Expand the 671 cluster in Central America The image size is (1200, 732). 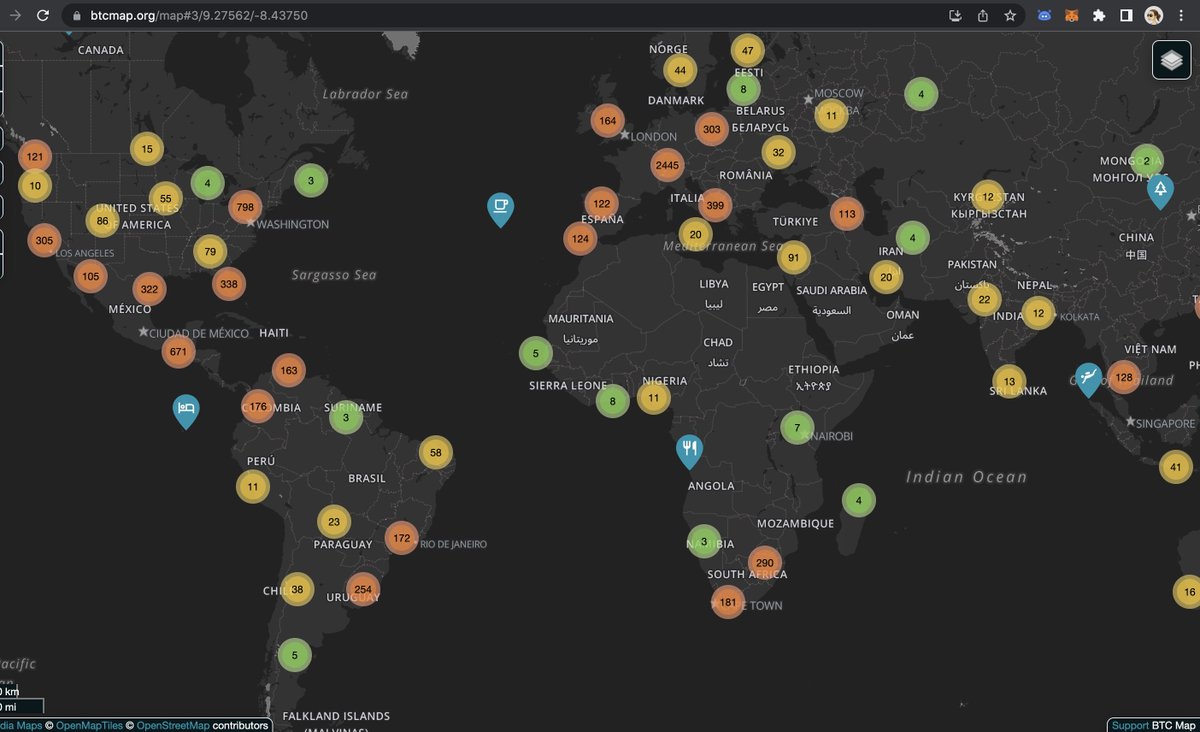point(179,351)
